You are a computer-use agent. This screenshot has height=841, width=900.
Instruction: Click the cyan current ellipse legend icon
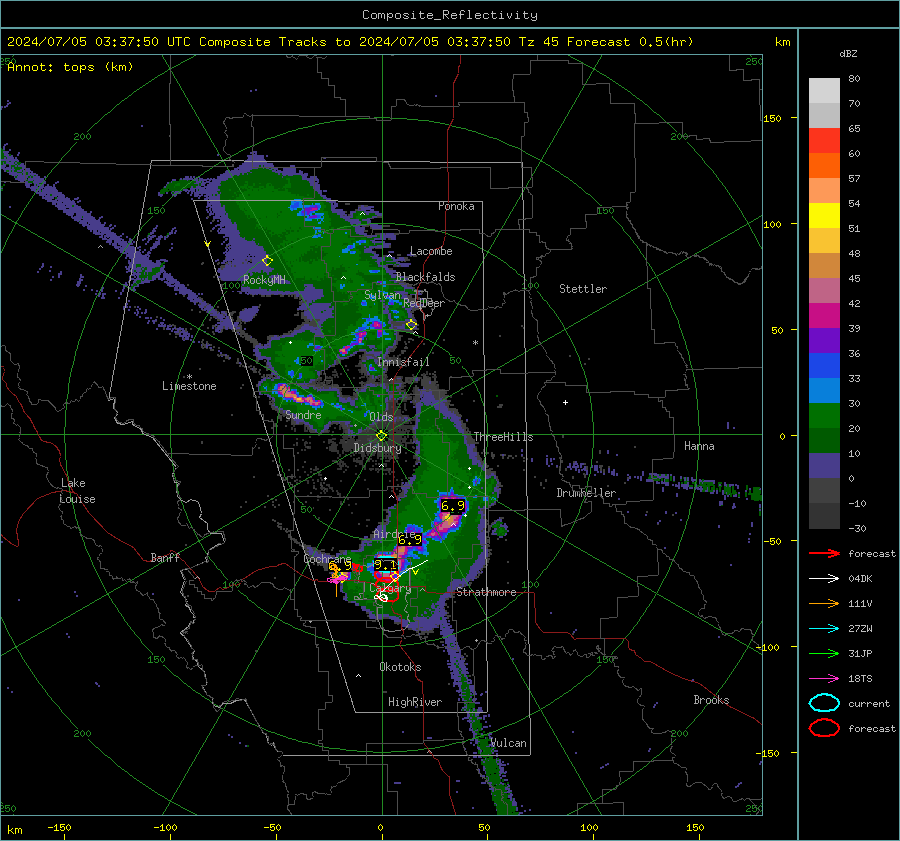click(824, 703)
